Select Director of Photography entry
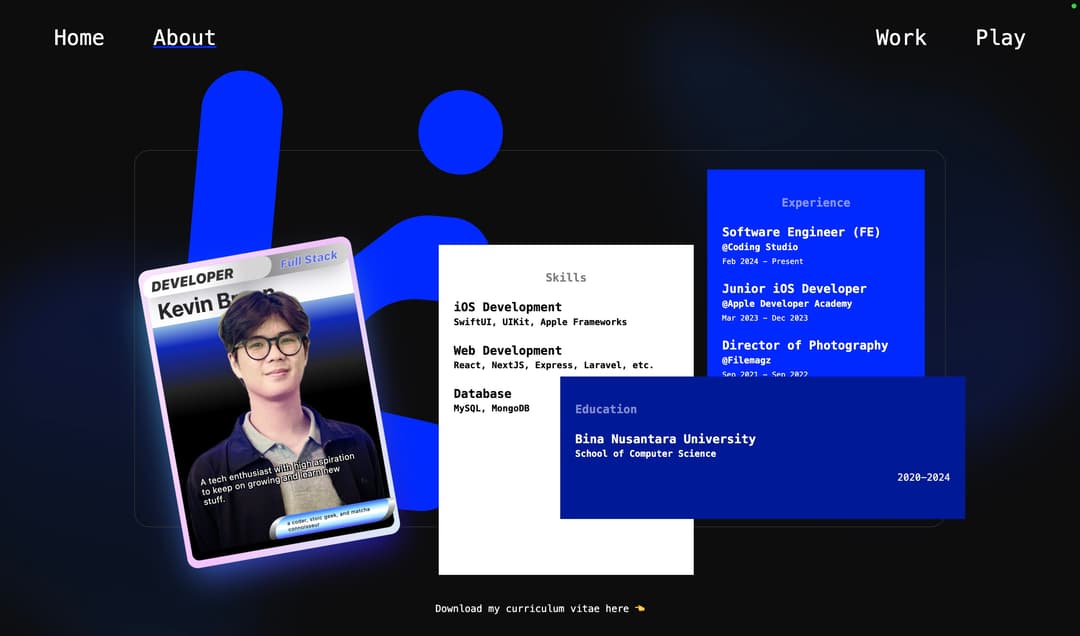 pos(804,345)
